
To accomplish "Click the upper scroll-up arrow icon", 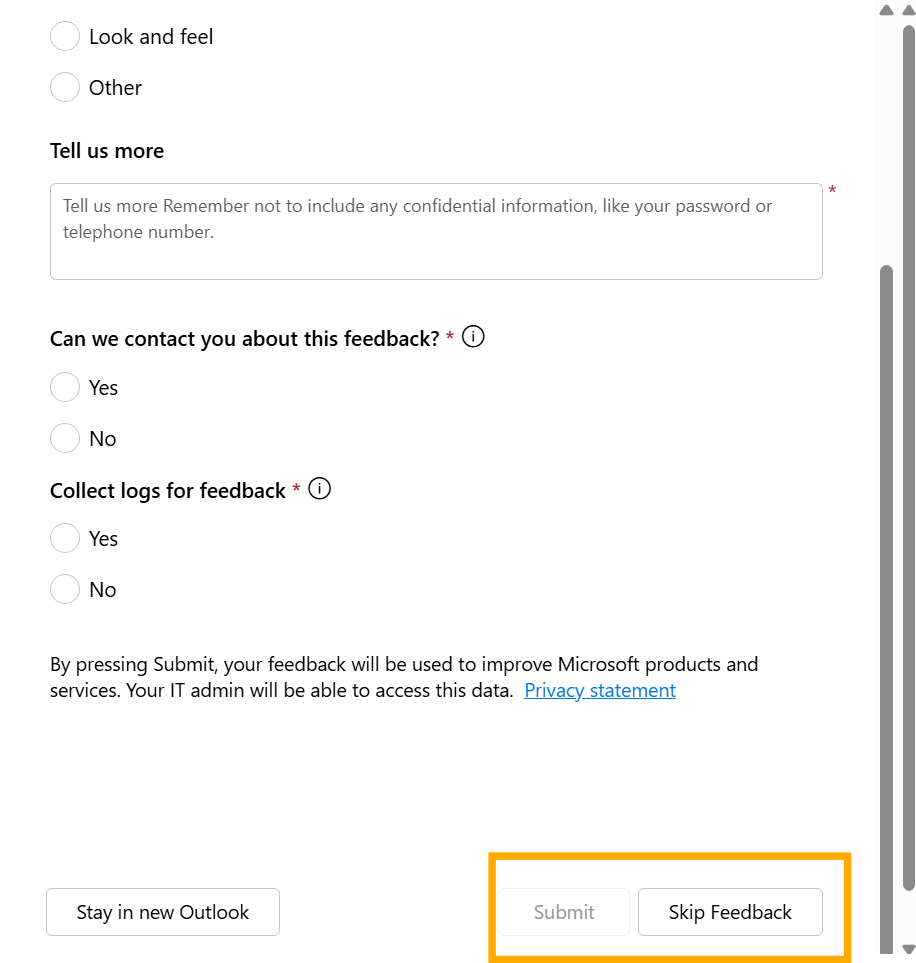I will pyautogui.click(x=908, y=9).
